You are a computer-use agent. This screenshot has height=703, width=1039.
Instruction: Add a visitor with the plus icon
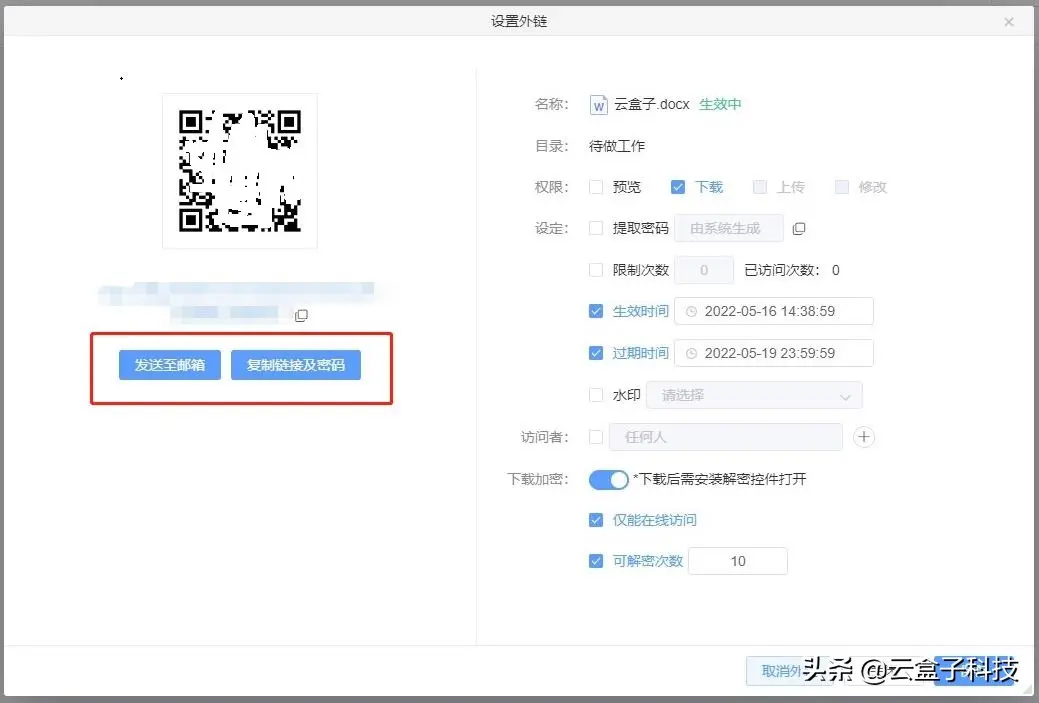(863, 437)
